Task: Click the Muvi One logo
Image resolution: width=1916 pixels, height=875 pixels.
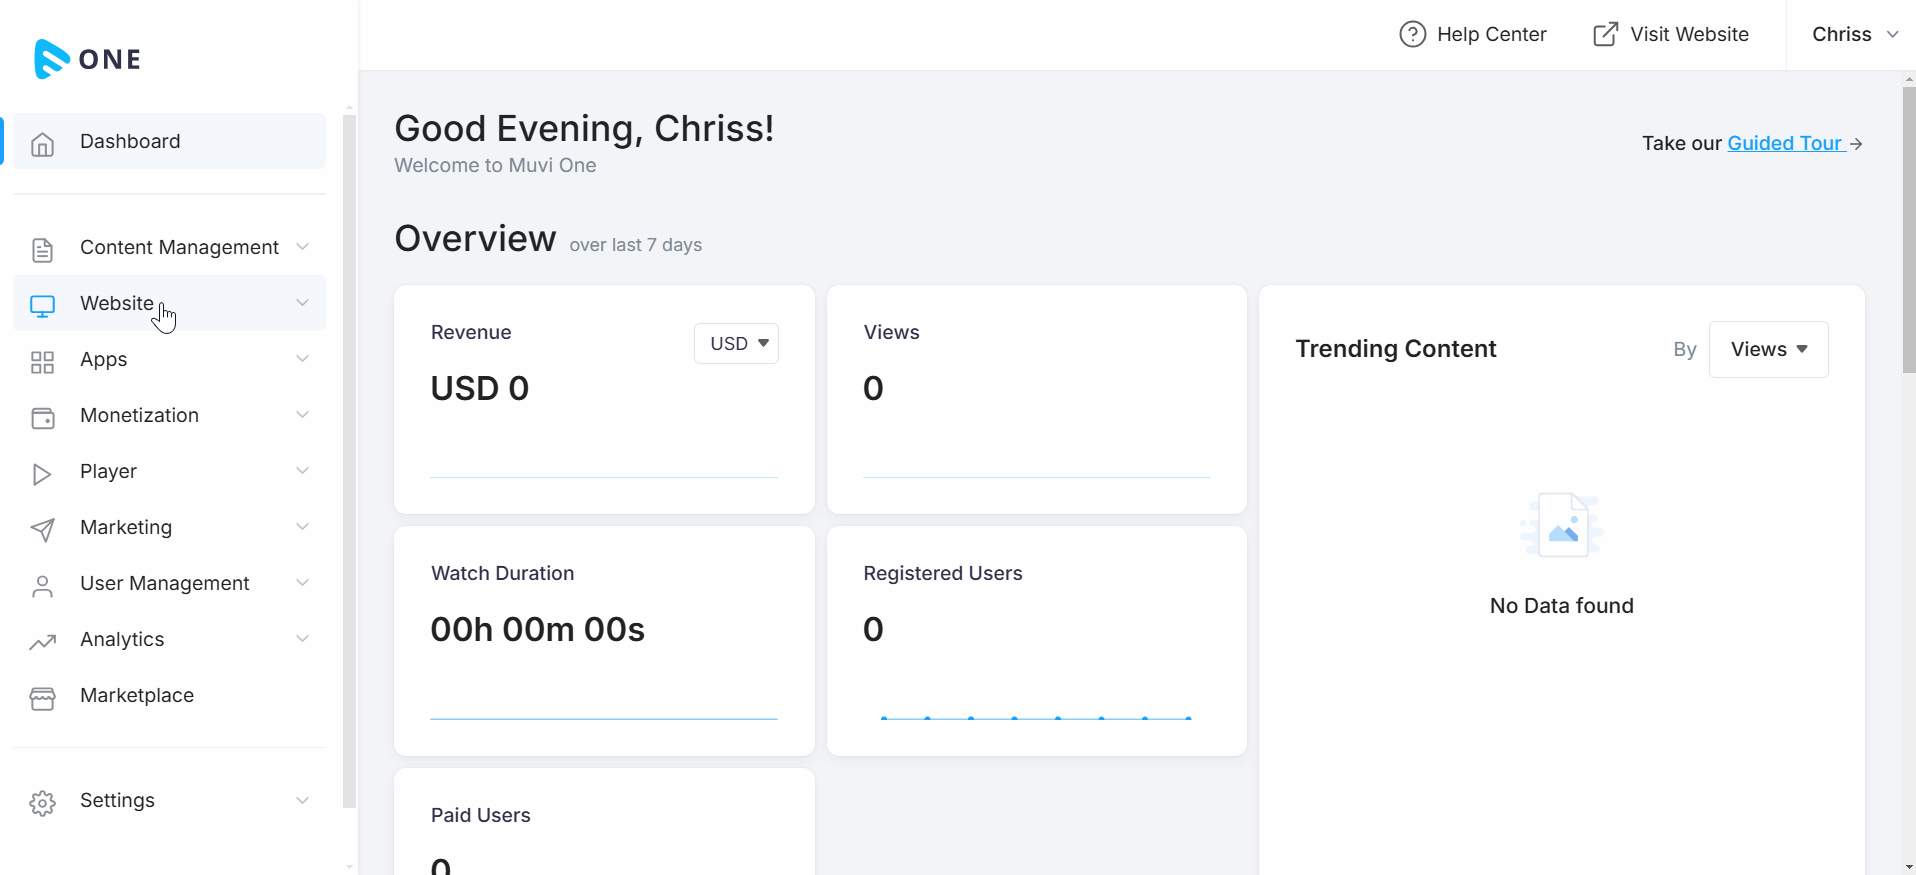Action: pyautogui.click(x=87, y=59)
